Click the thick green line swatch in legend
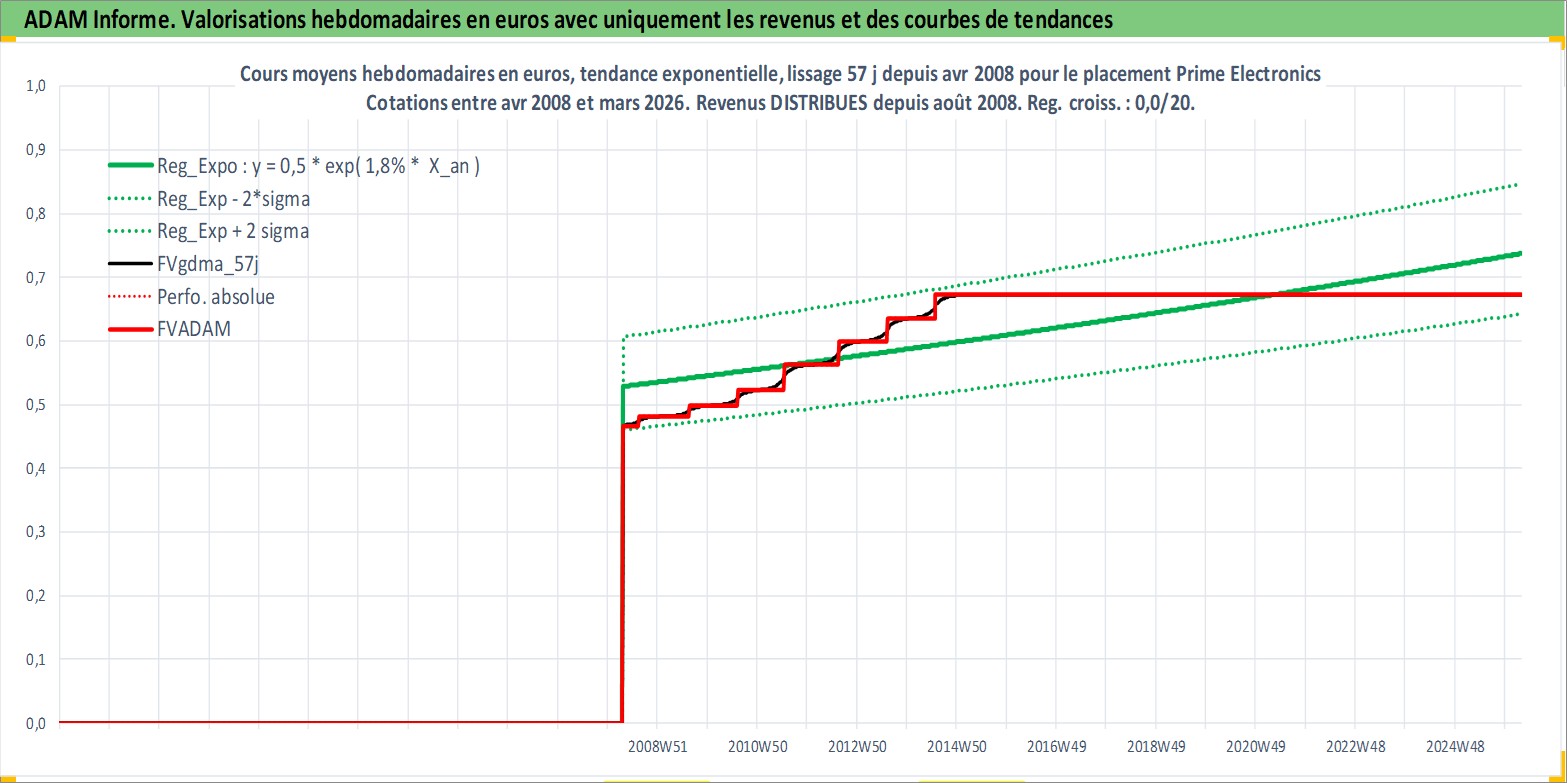Image resolution: width=1567 pixels, height=783 pixels. (128, 167)
